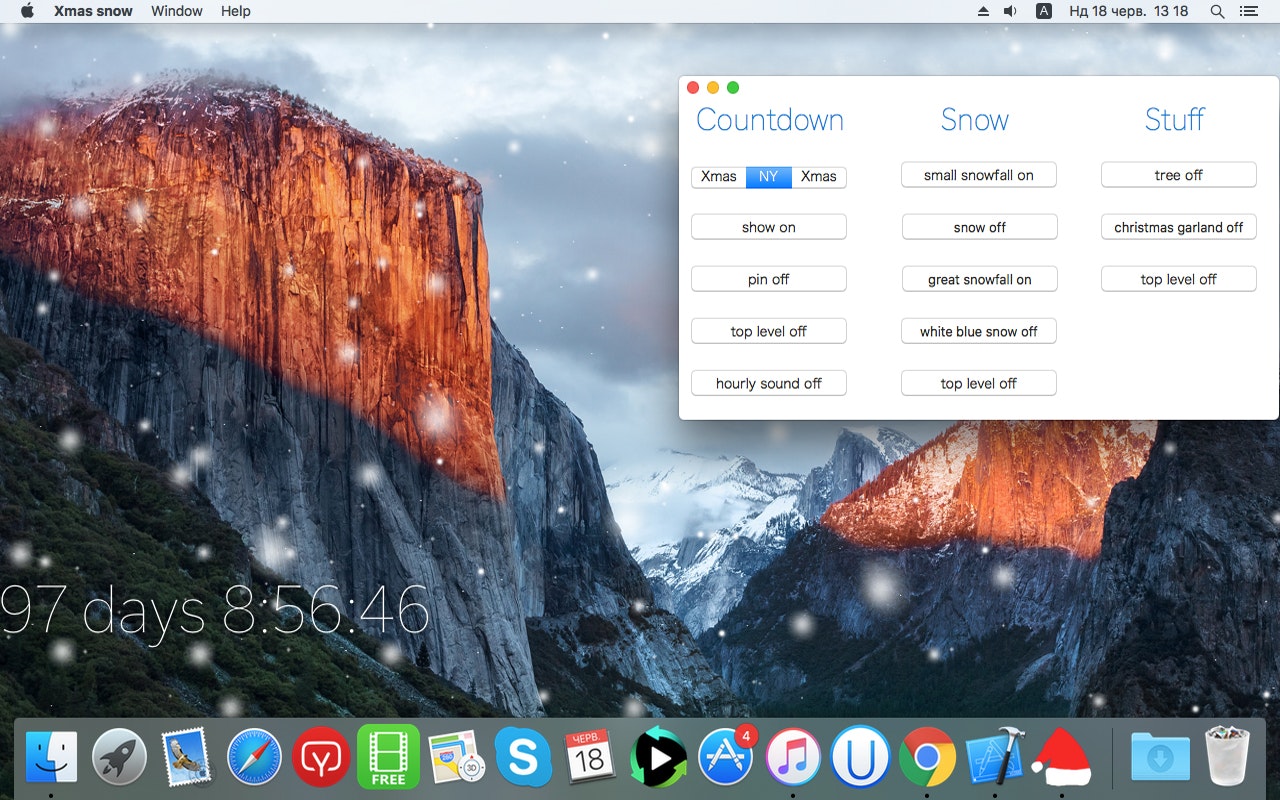
Task: Open the Xmas snow application menu
Action: pyautogui.click(x=93, y=11)
